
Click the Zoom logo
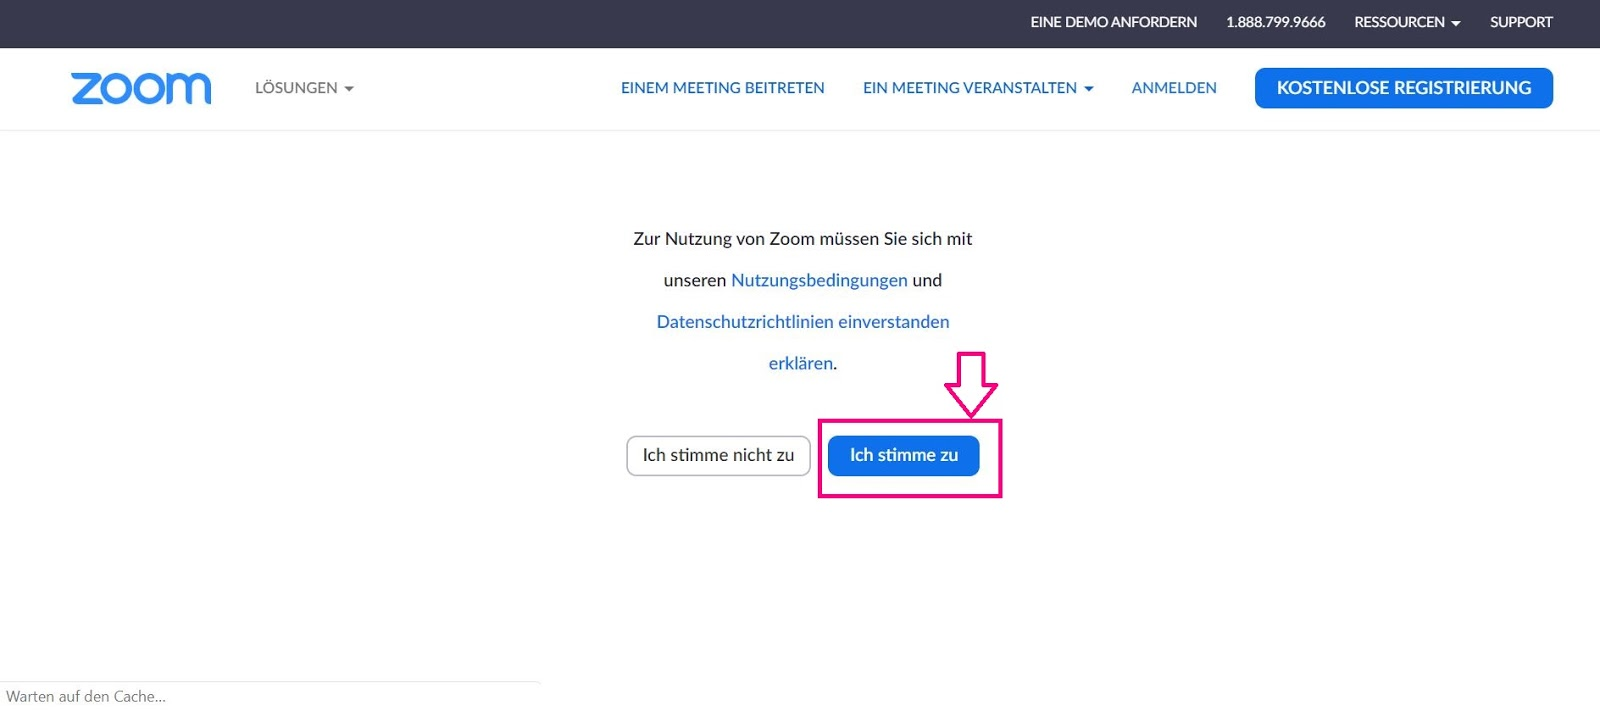coord(141,88)
